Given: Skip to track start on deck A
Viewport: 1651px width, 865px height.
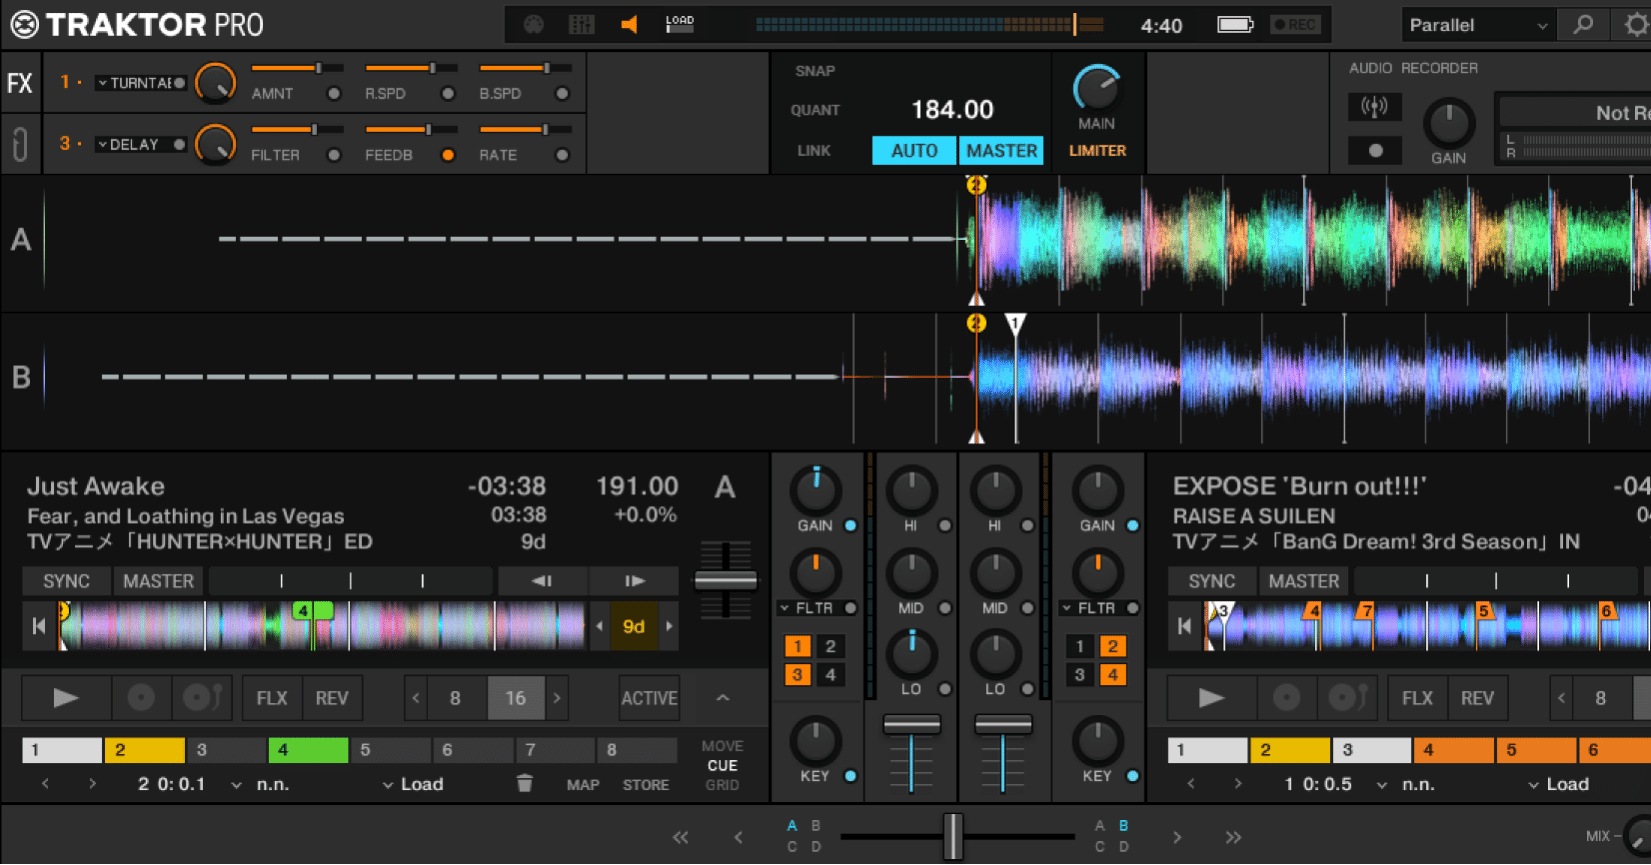Looking at the screenshot, I should pos(39,626).
